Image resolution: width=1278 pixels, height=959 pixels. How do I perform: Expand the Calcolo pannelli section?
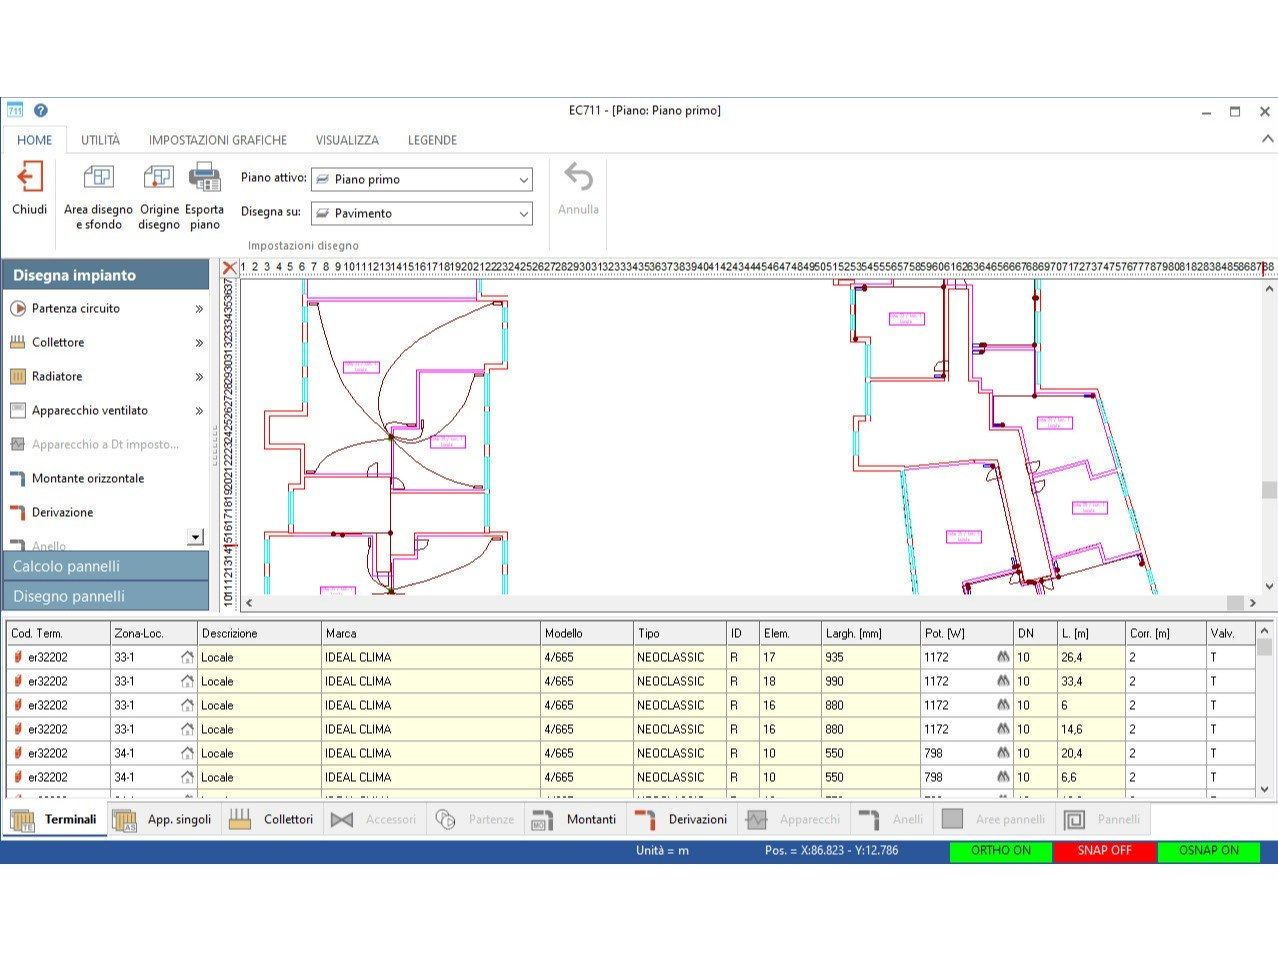tap(105, 567)
